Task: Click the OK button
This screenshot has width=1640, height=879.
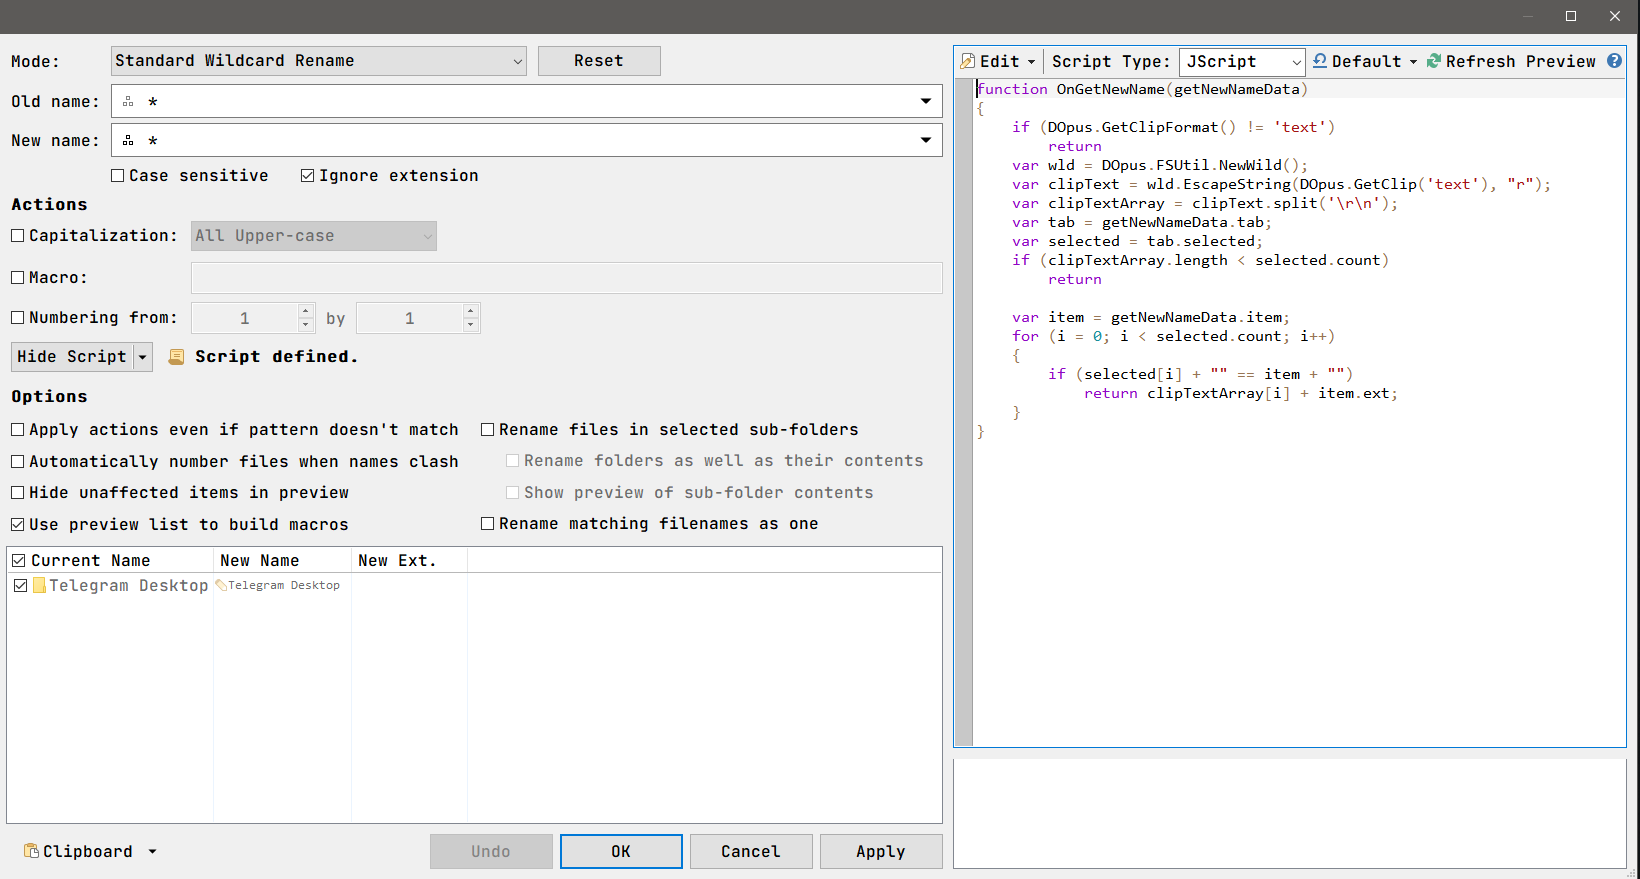Action: click(x=621, y=851)
